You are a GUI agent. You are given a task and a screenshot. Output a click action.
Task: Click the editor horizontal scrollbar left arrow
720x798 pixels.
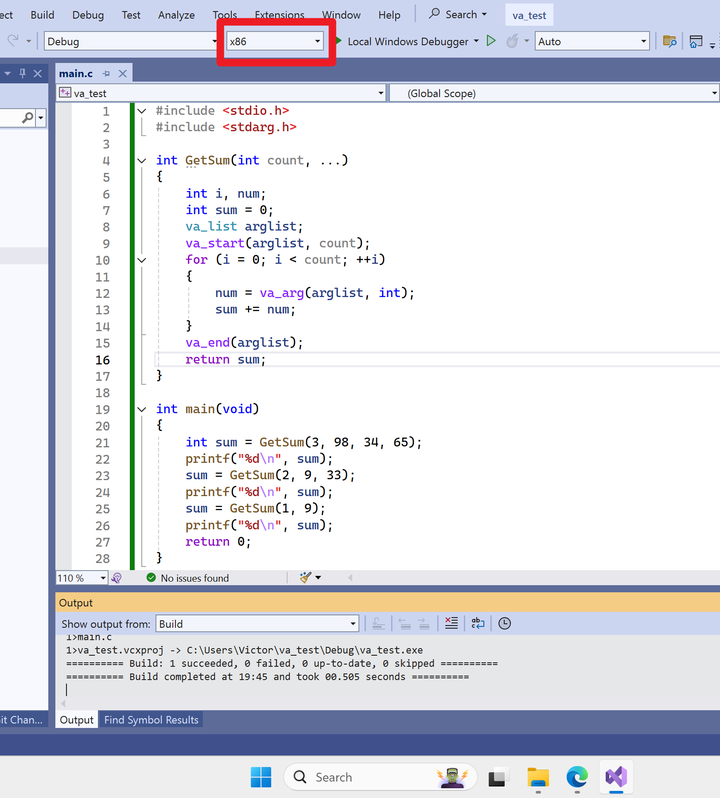point(350,577)
